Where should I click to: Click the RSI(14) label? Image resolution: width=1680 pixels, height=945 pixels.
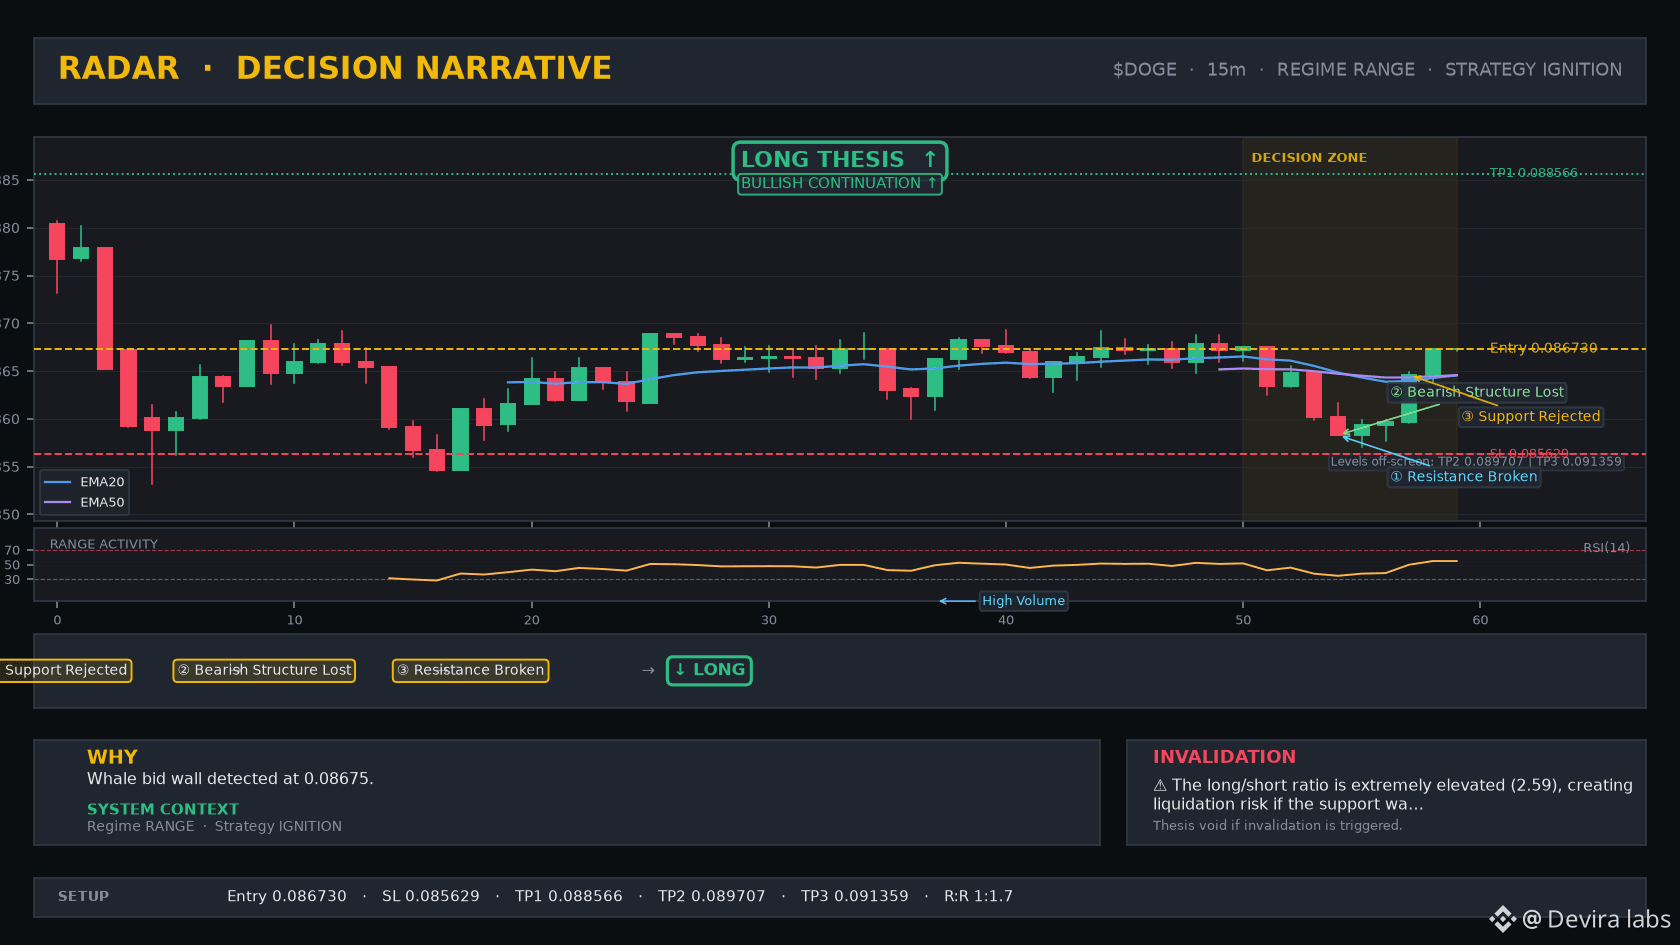[1606, 548]
